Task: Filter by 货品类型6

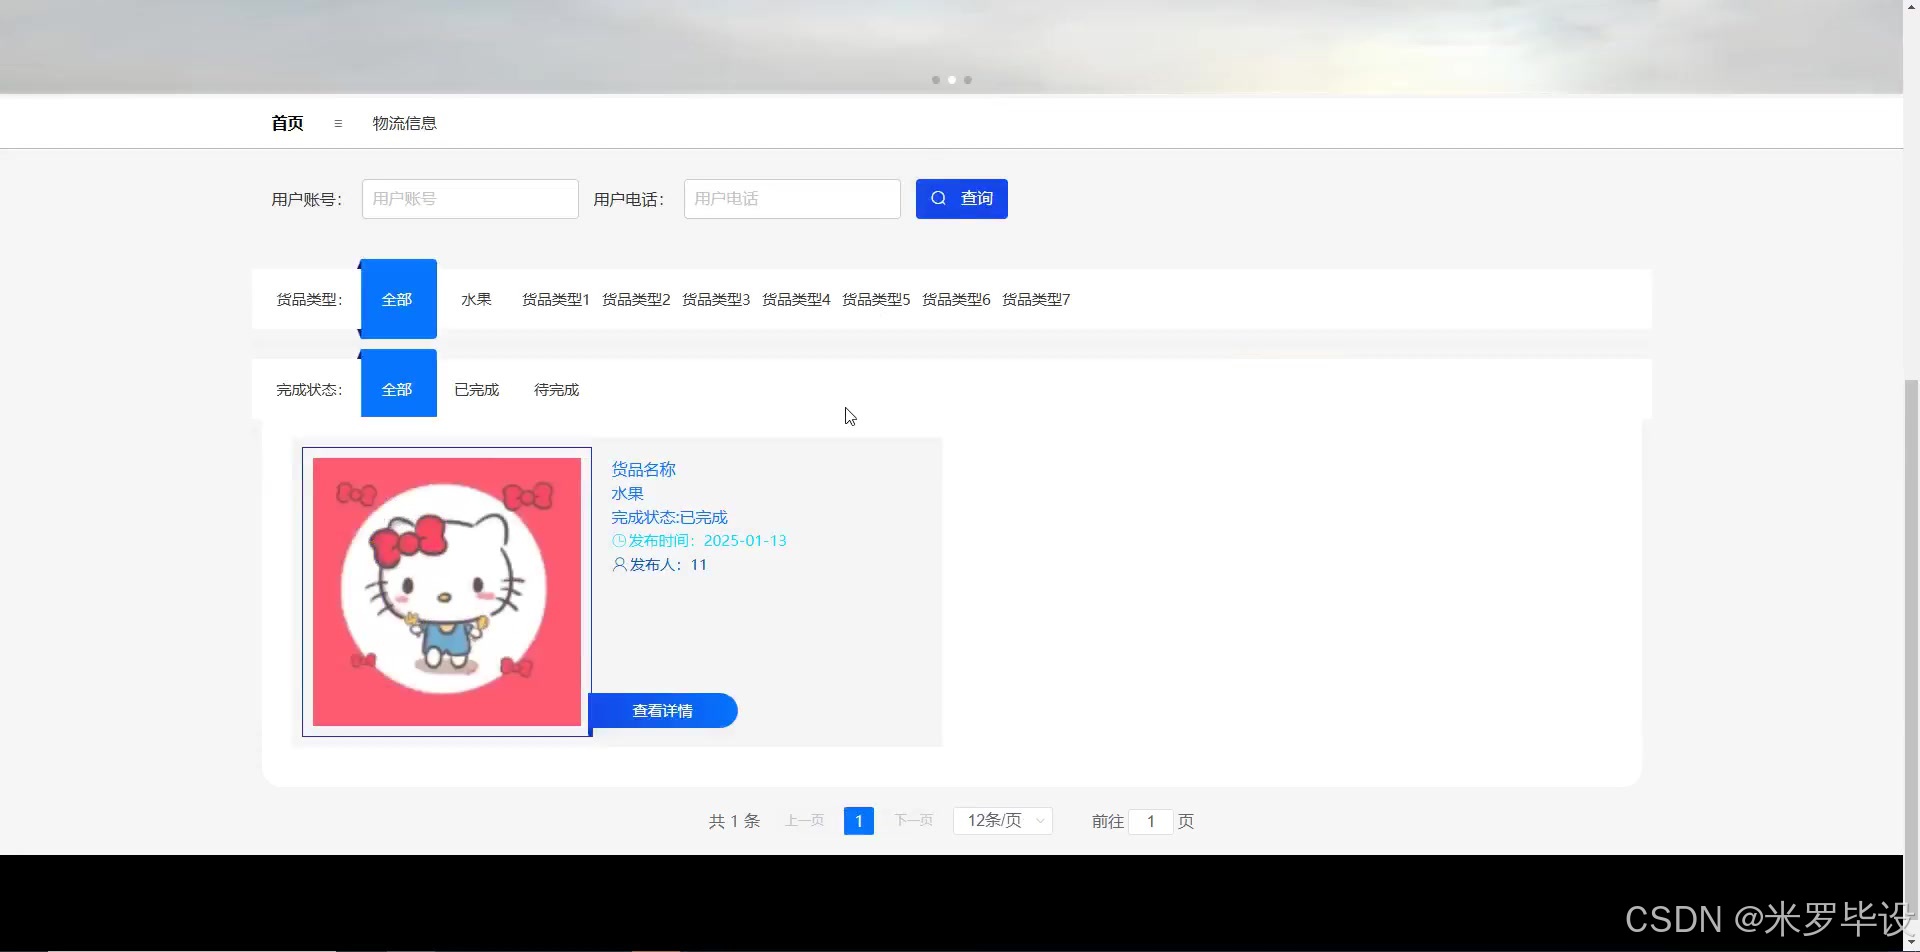Action: [956, 299]
